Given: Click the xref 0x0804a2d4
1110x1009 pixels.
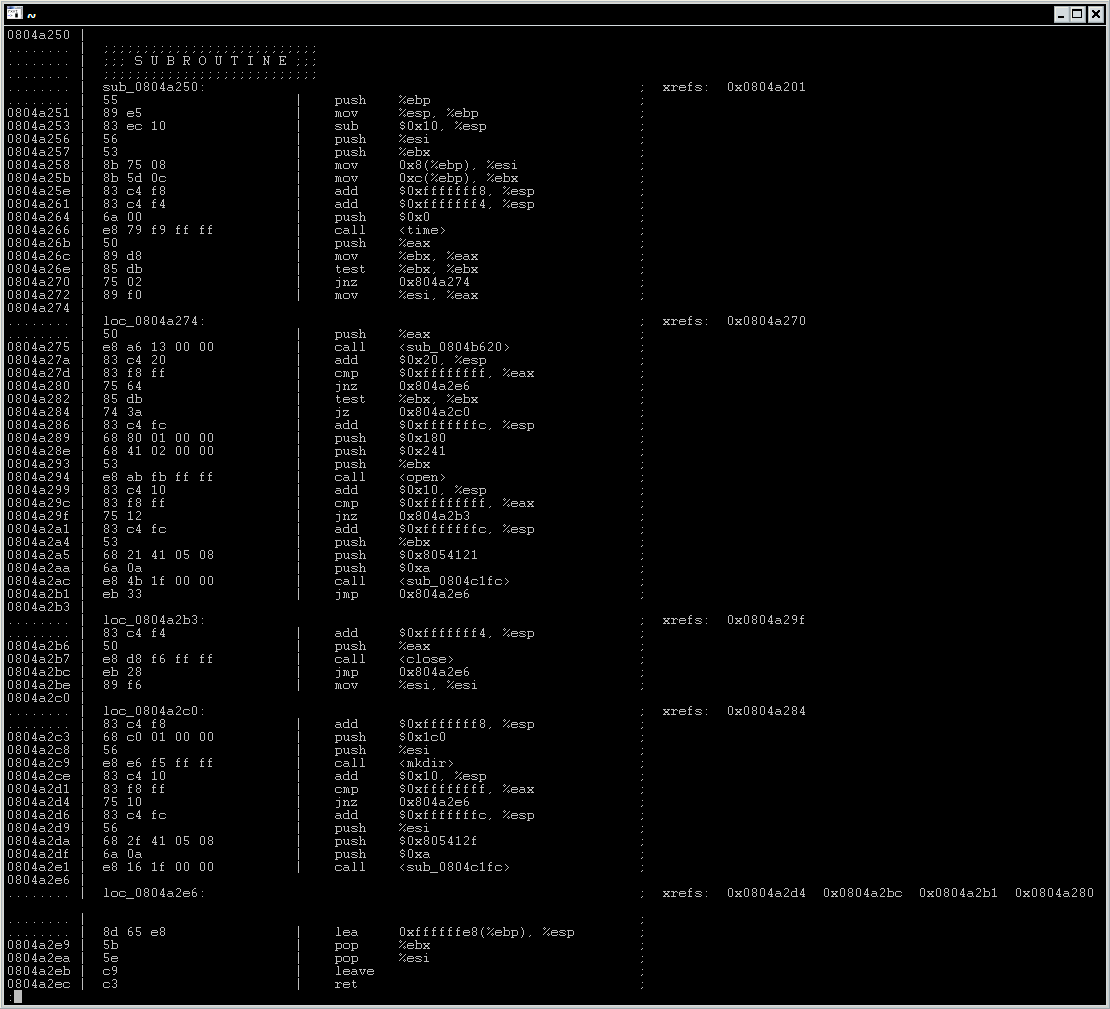Looking at the screenshot, I should click(x=766, y=893).
